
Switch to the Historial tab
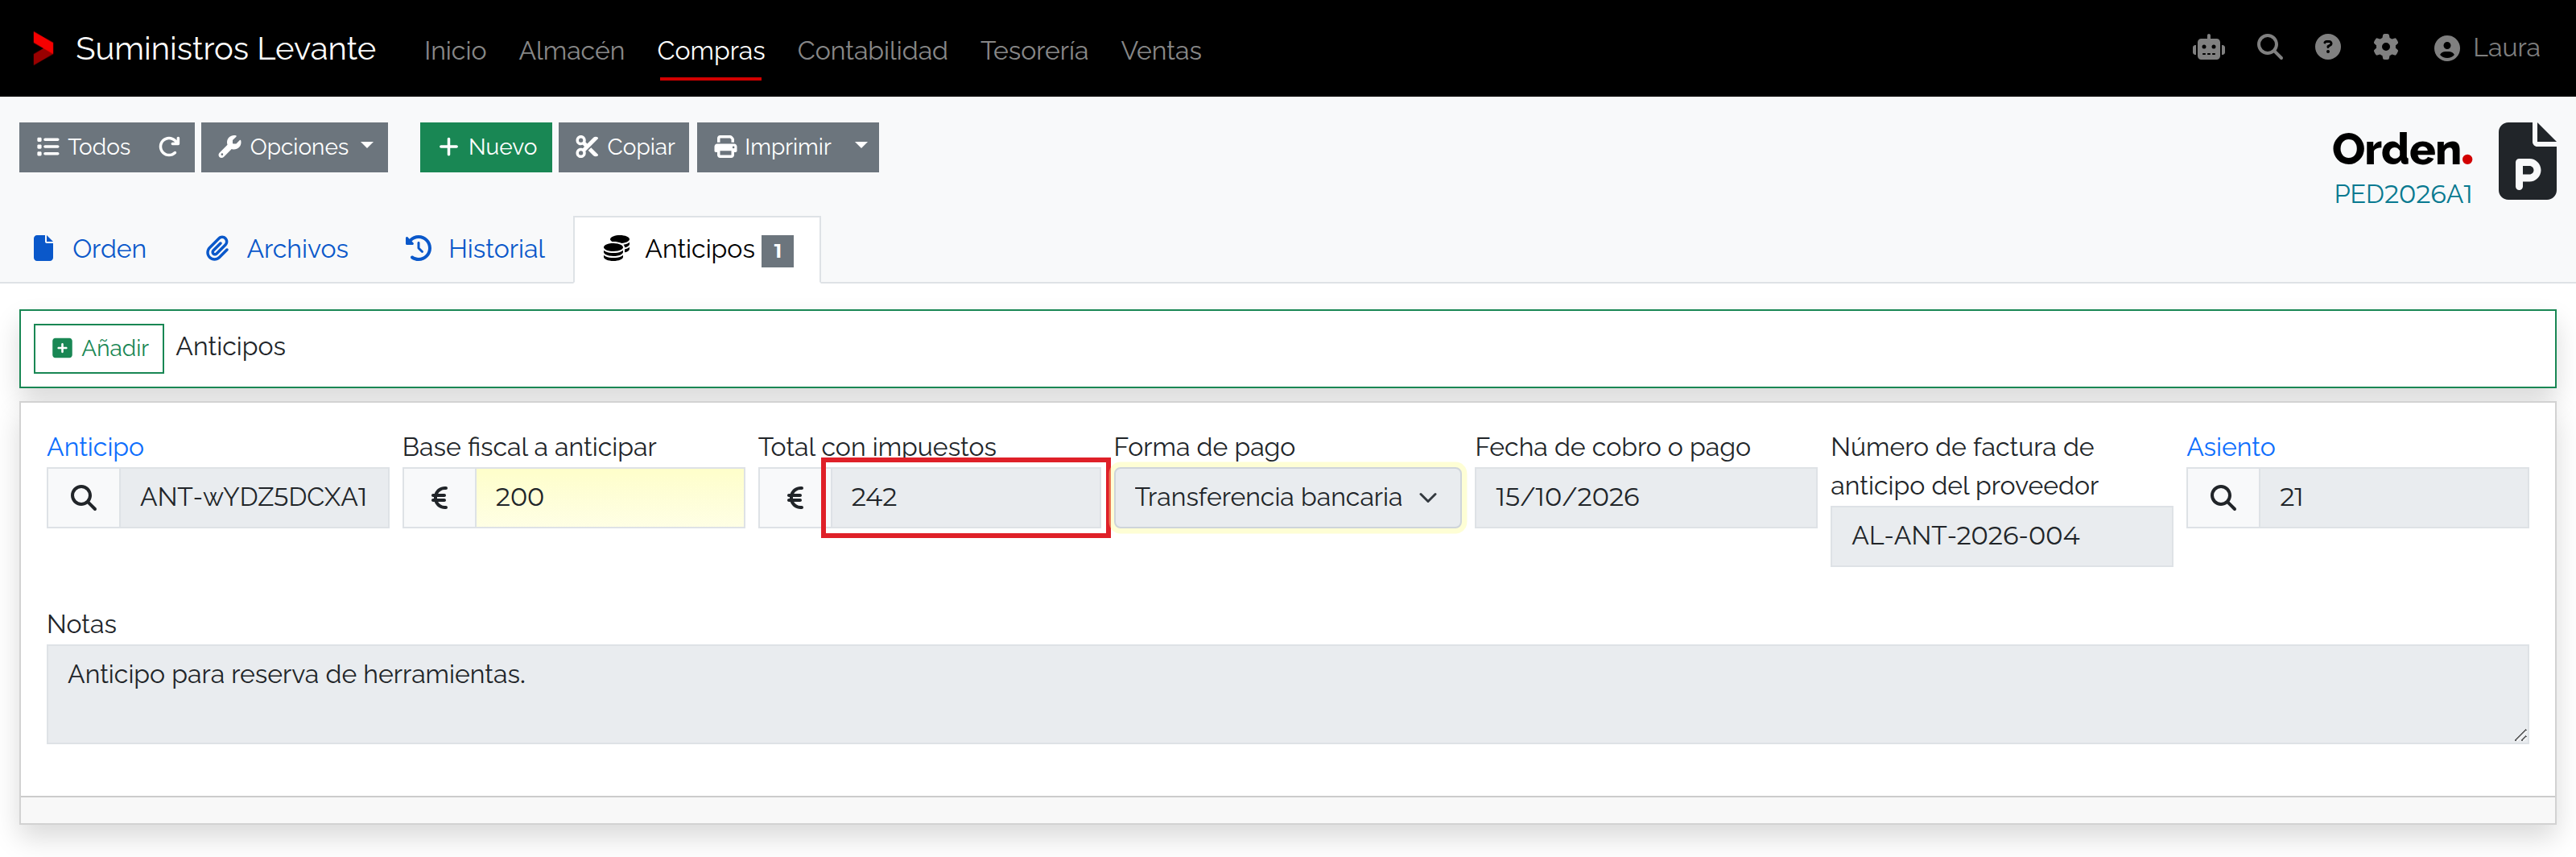[x=475, y=249]
